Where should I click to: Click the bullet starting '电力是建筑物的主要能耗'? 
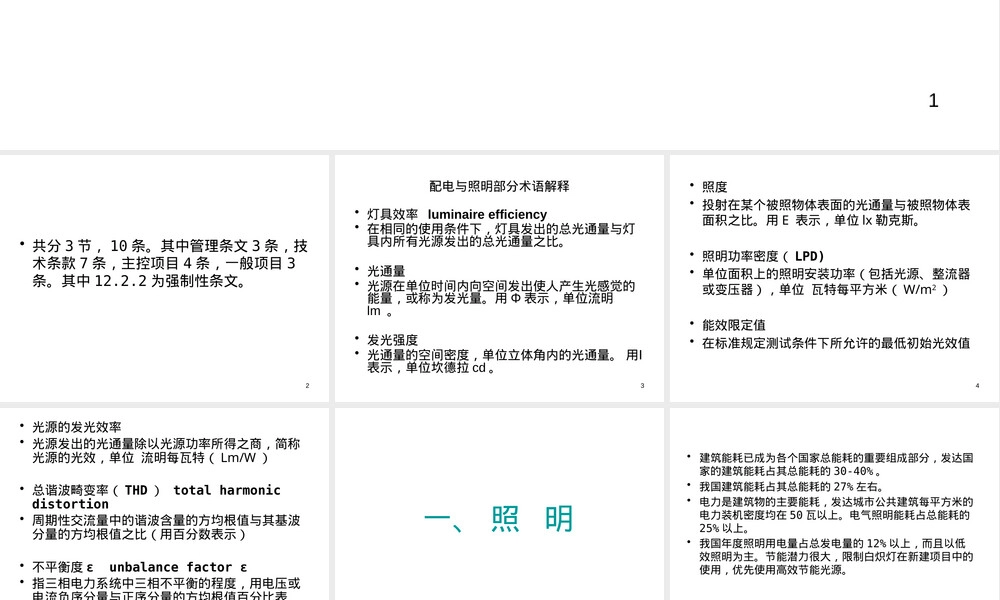point(836,515)
